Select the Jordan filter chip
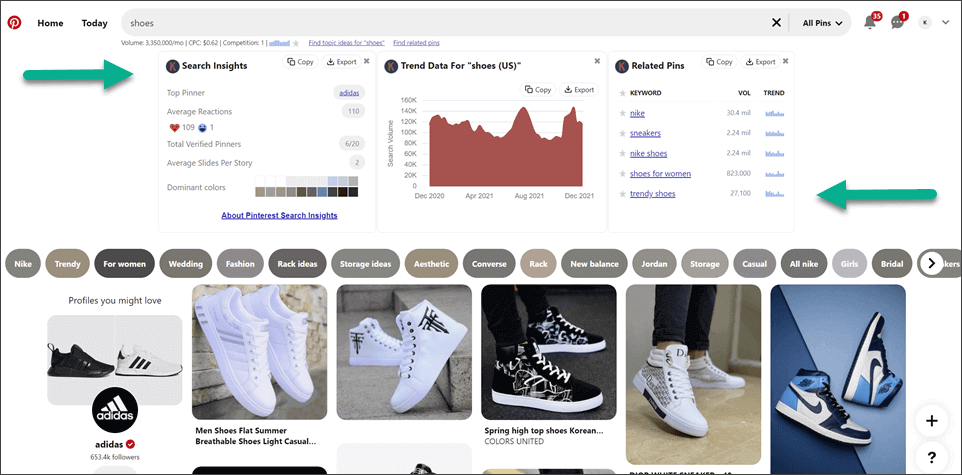The image size is (962, 475). click(x=654, y=264)
